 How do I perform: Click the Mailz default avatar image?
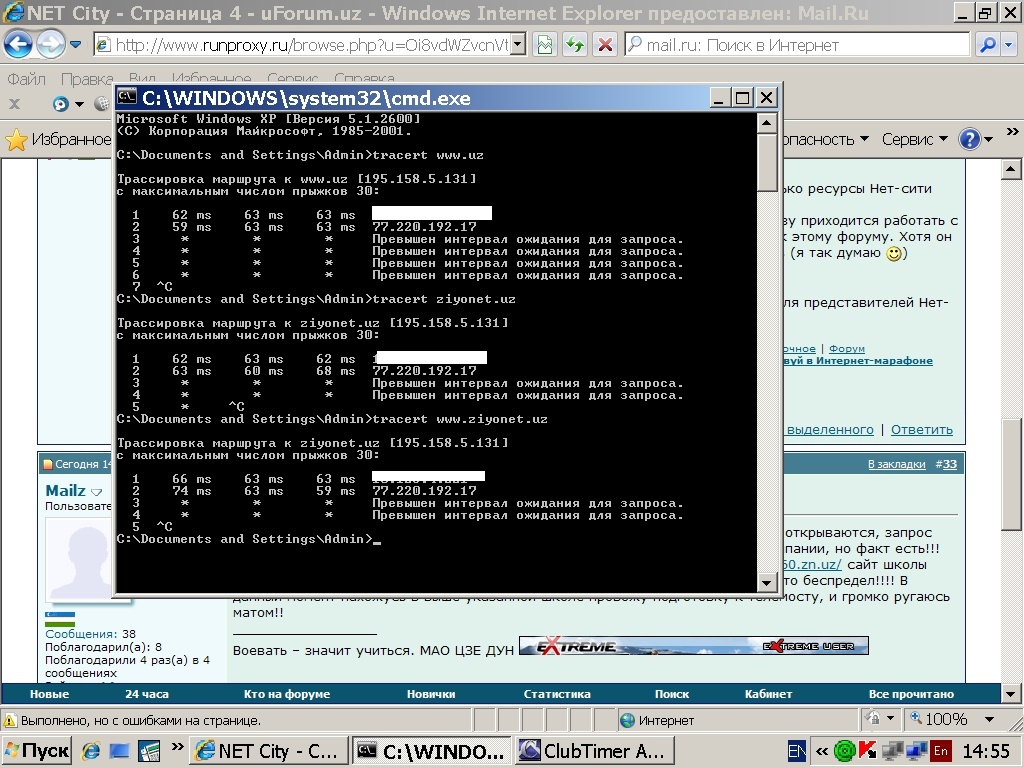click(x=79, y=559)
